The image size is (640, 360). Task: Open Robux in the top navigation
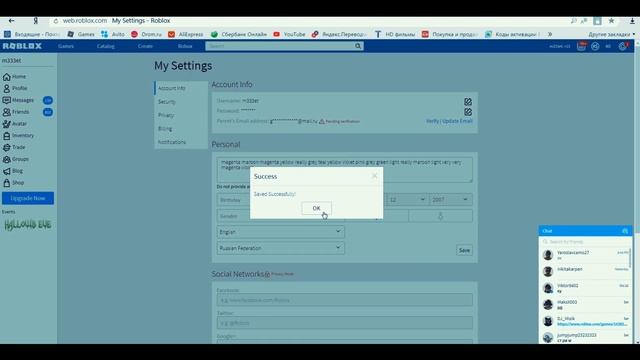[x=185, y=46]
